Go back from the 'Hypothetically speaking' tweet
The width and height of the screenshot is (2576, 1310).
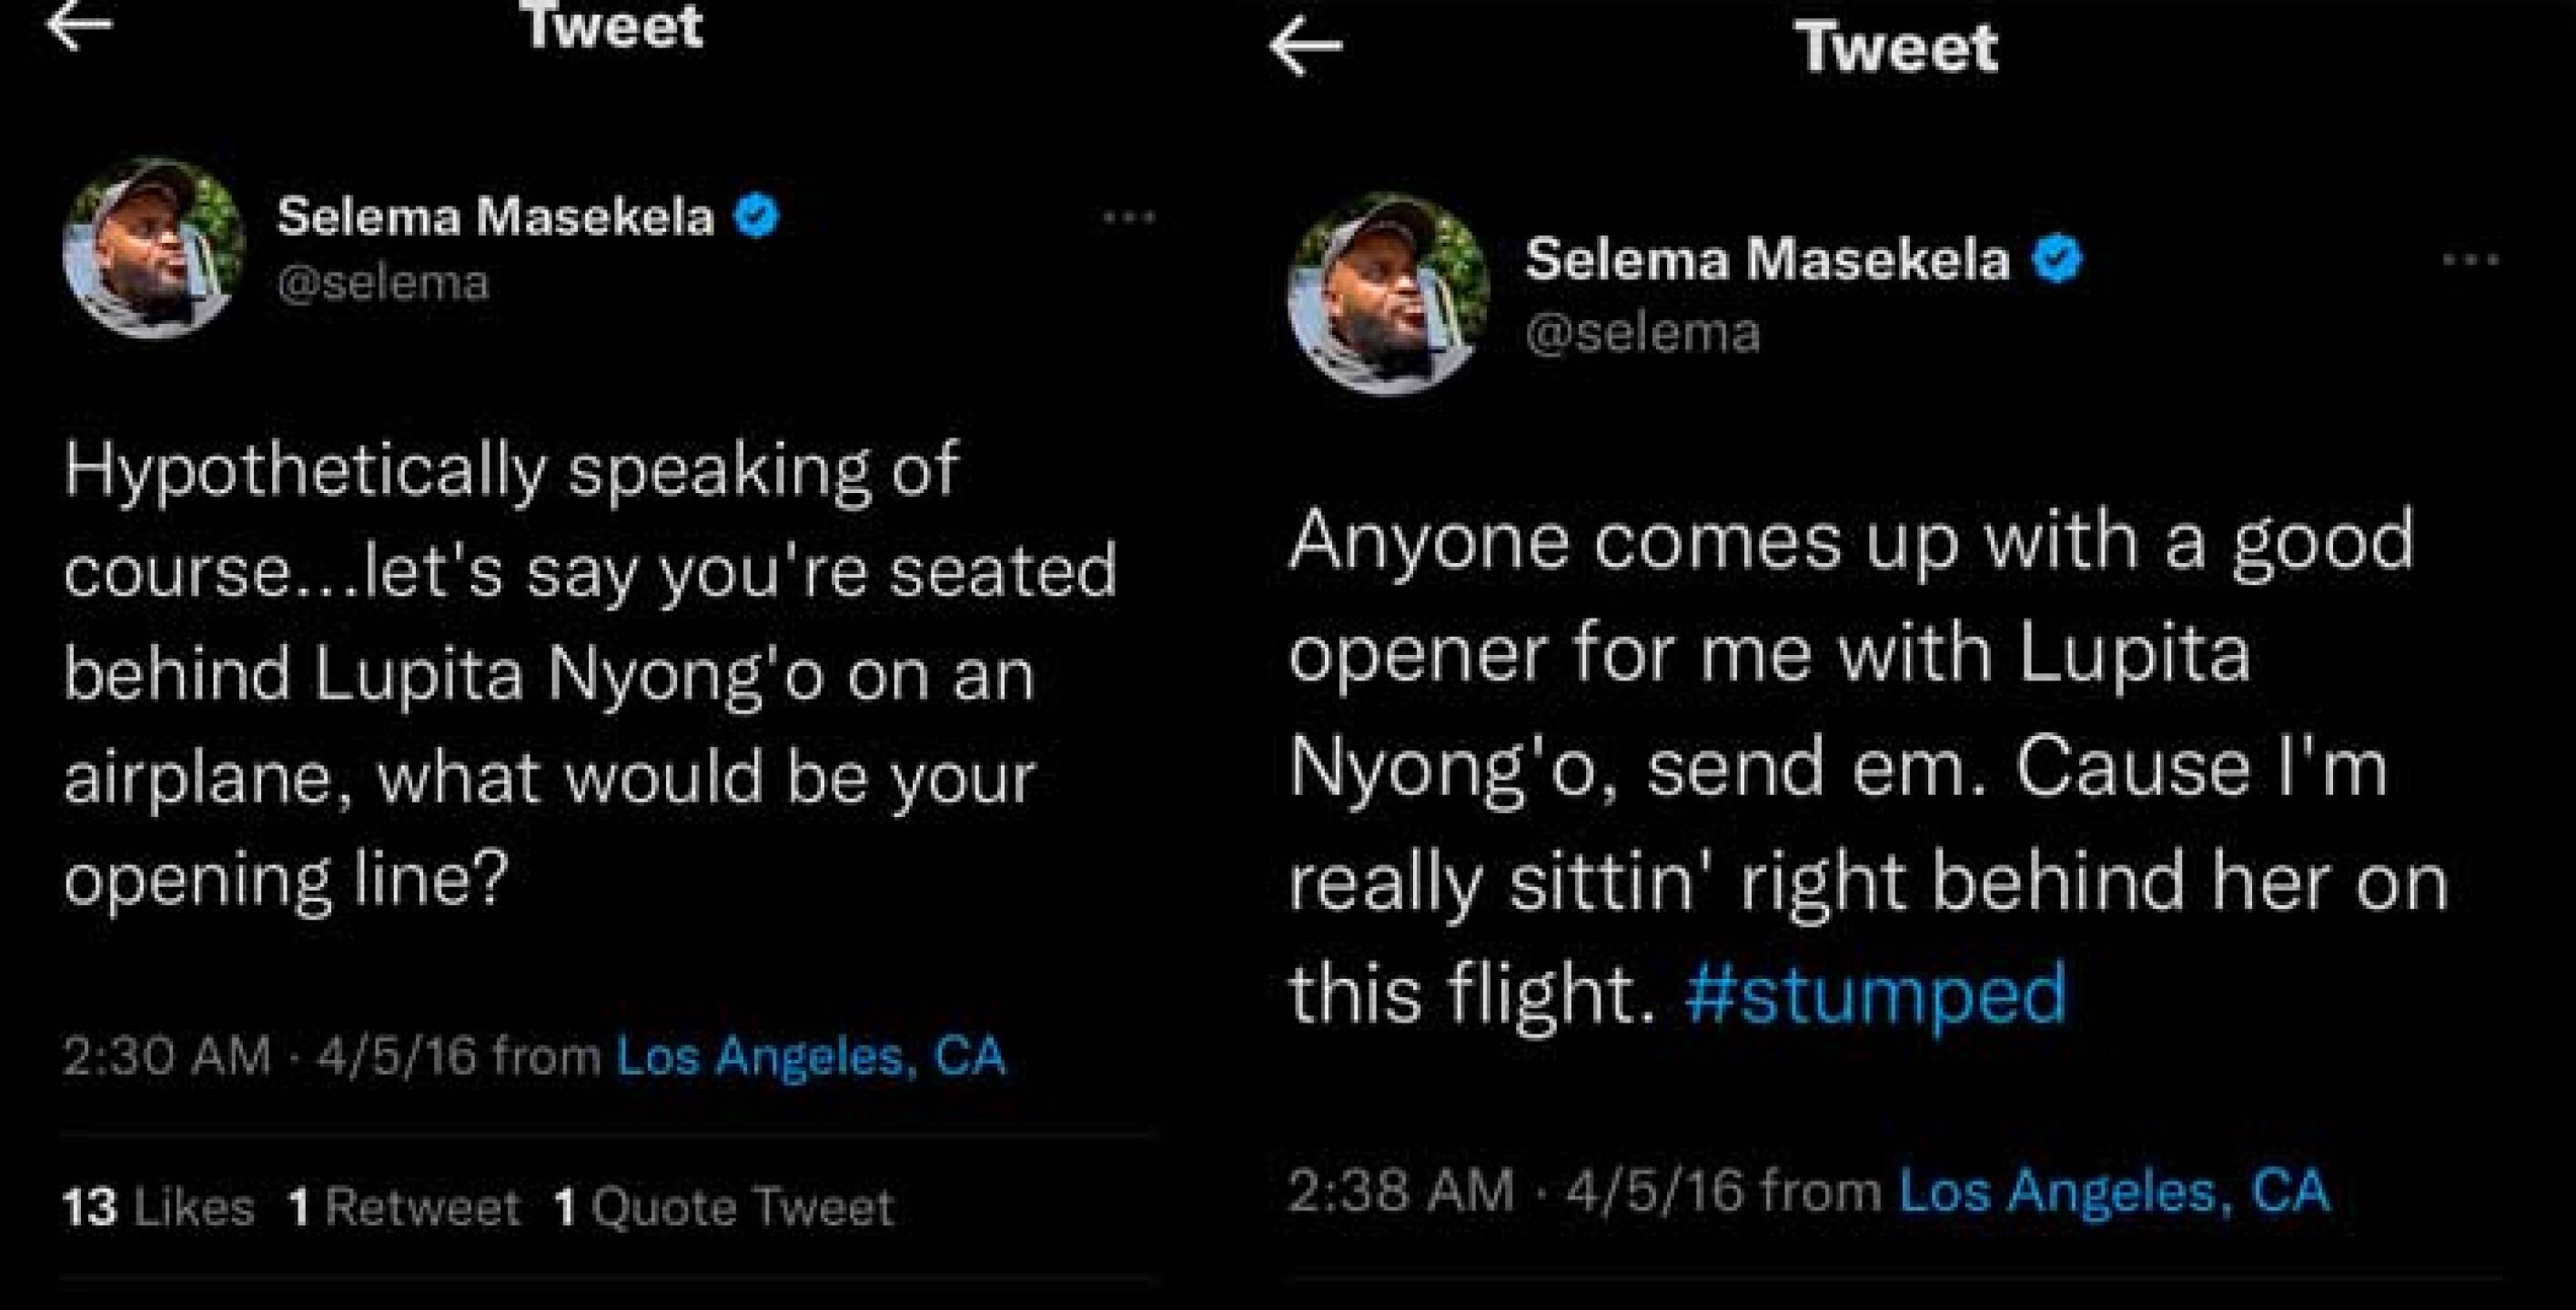(x=80, y=26)
